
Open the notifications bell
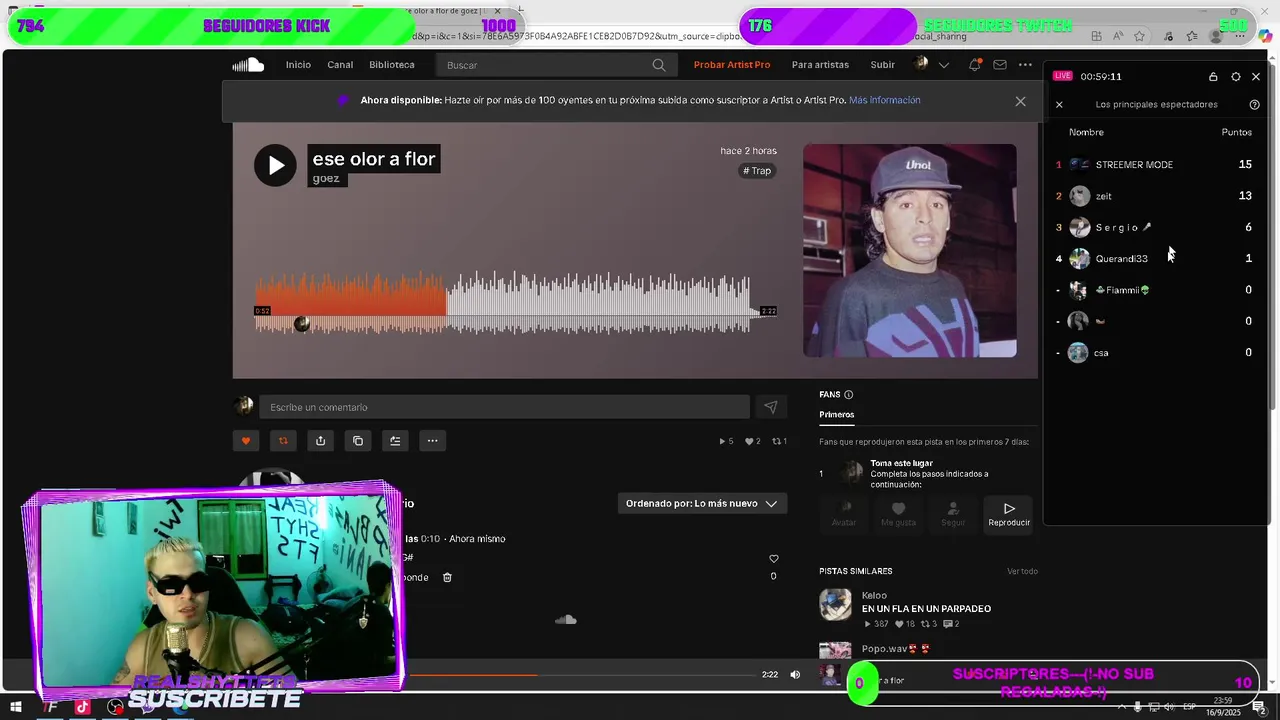tap(974, 65)
